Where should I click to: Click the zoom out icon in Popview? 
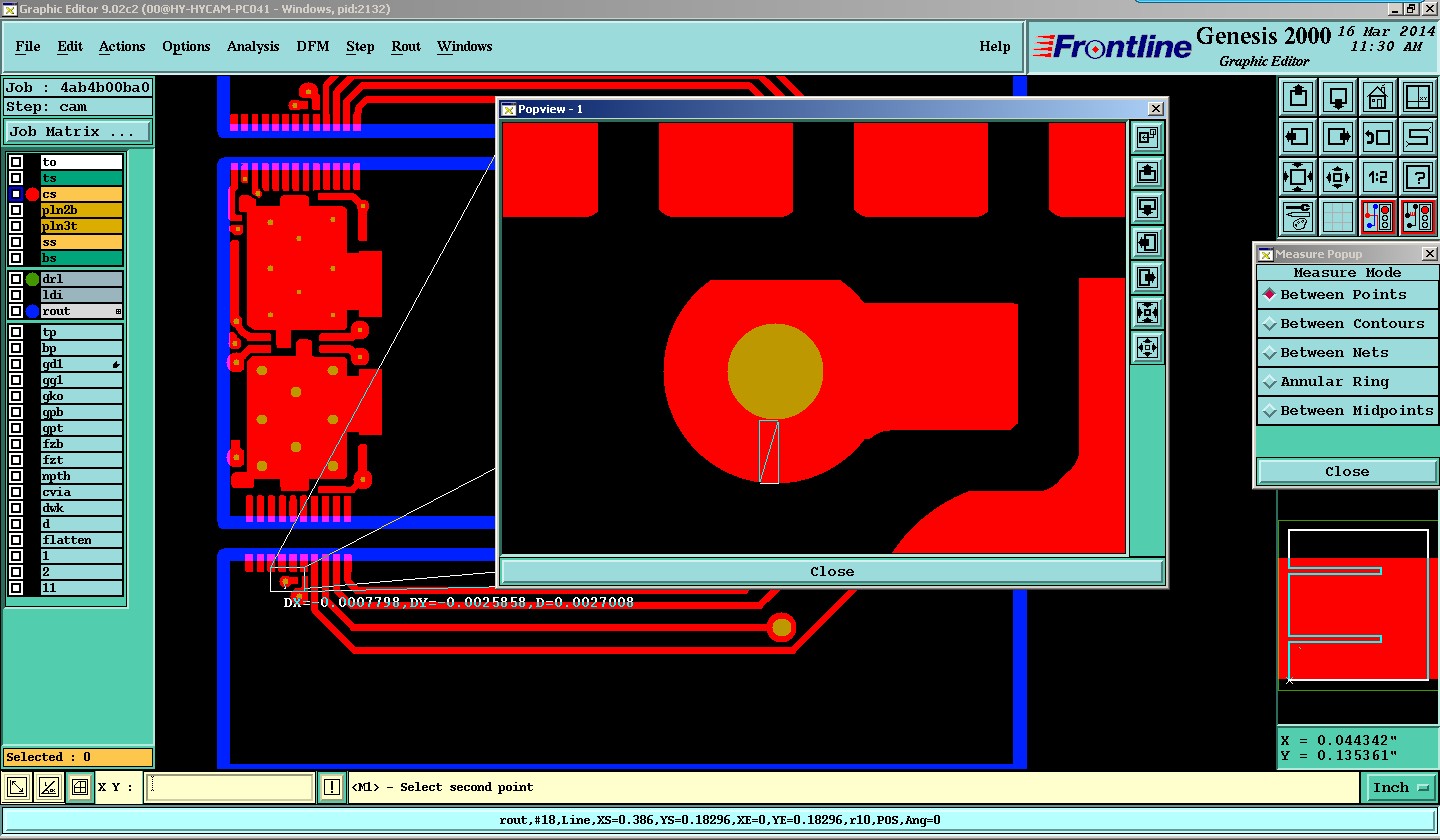[x=1147, y=348]
